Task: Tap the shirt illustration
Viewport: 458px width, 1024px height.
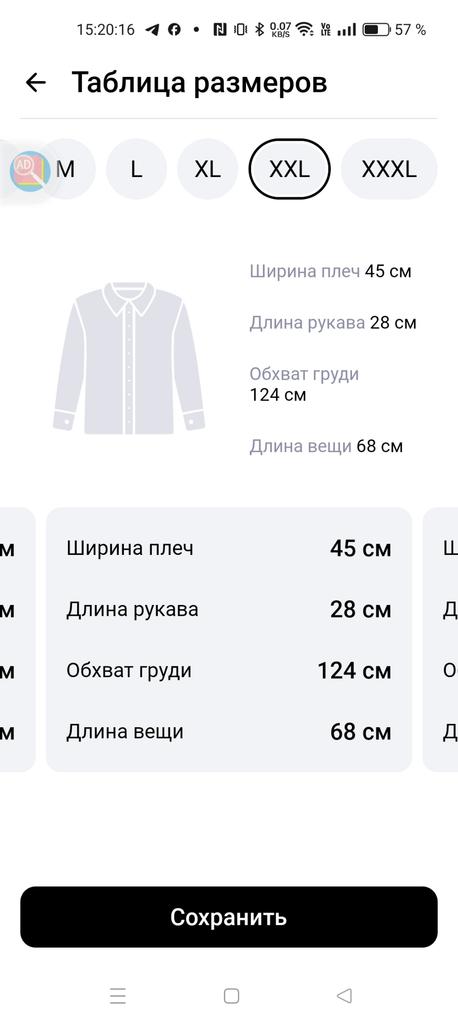Action: tap(129, 358)
